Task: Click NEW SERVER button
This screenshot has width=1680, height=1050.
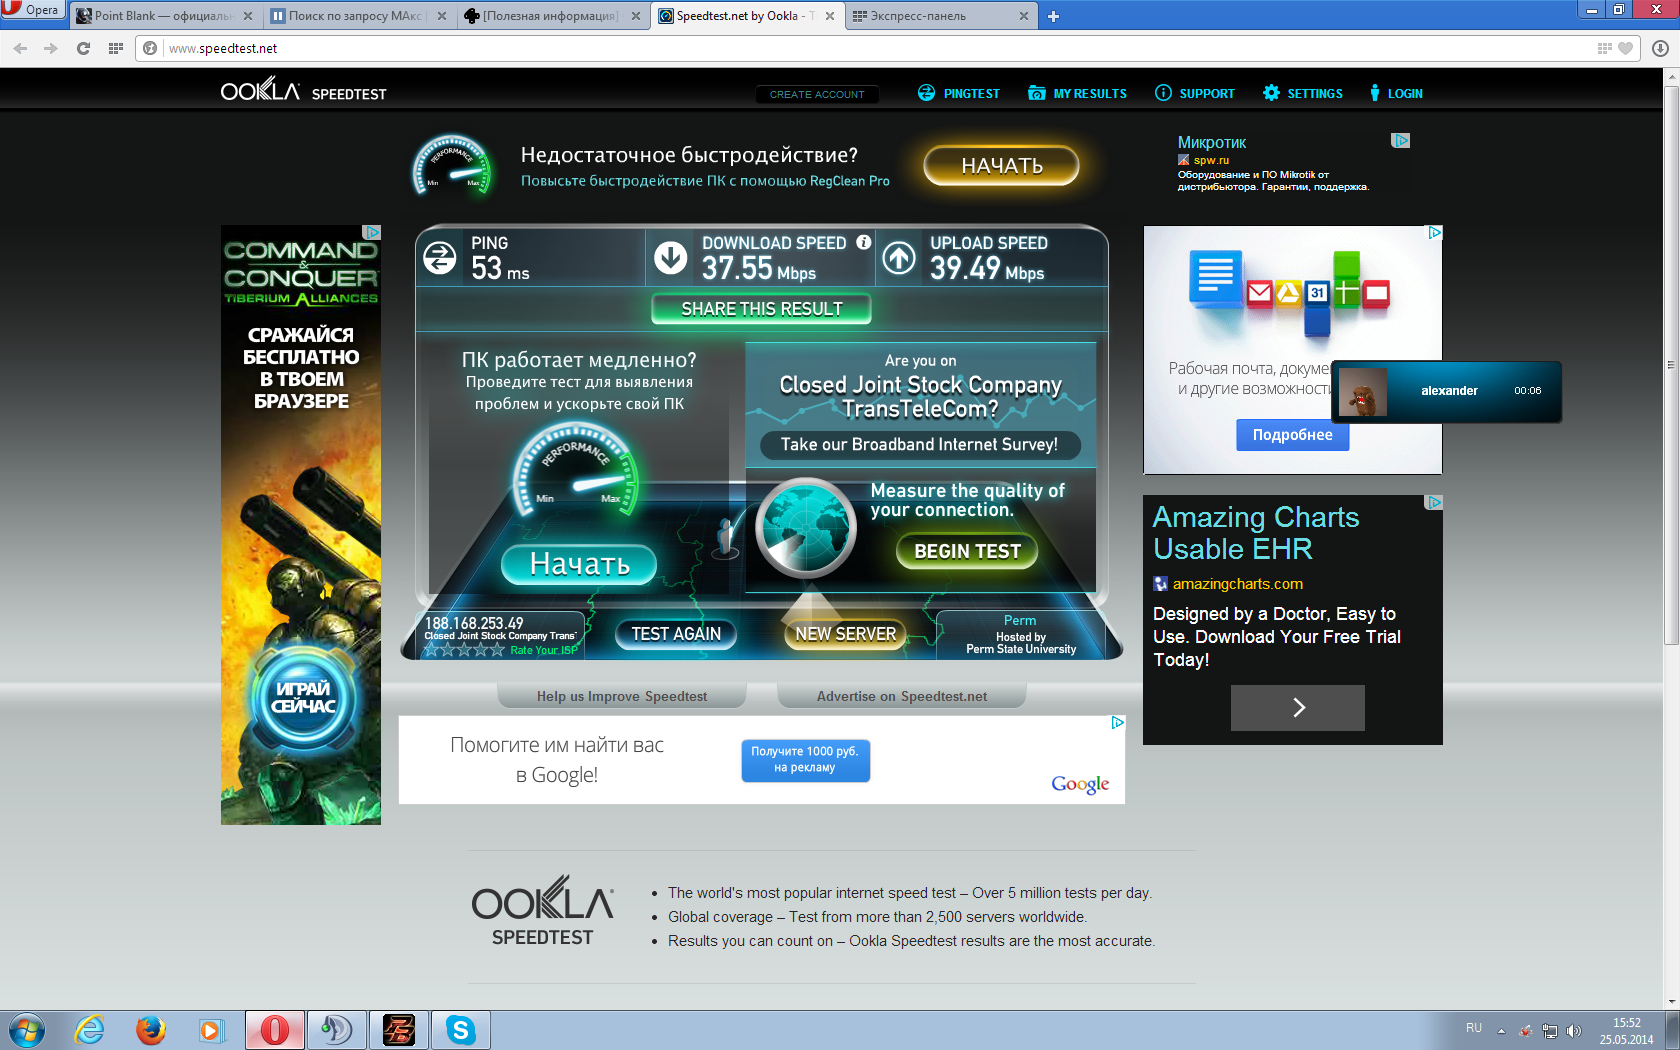Action: click(845, 634)
